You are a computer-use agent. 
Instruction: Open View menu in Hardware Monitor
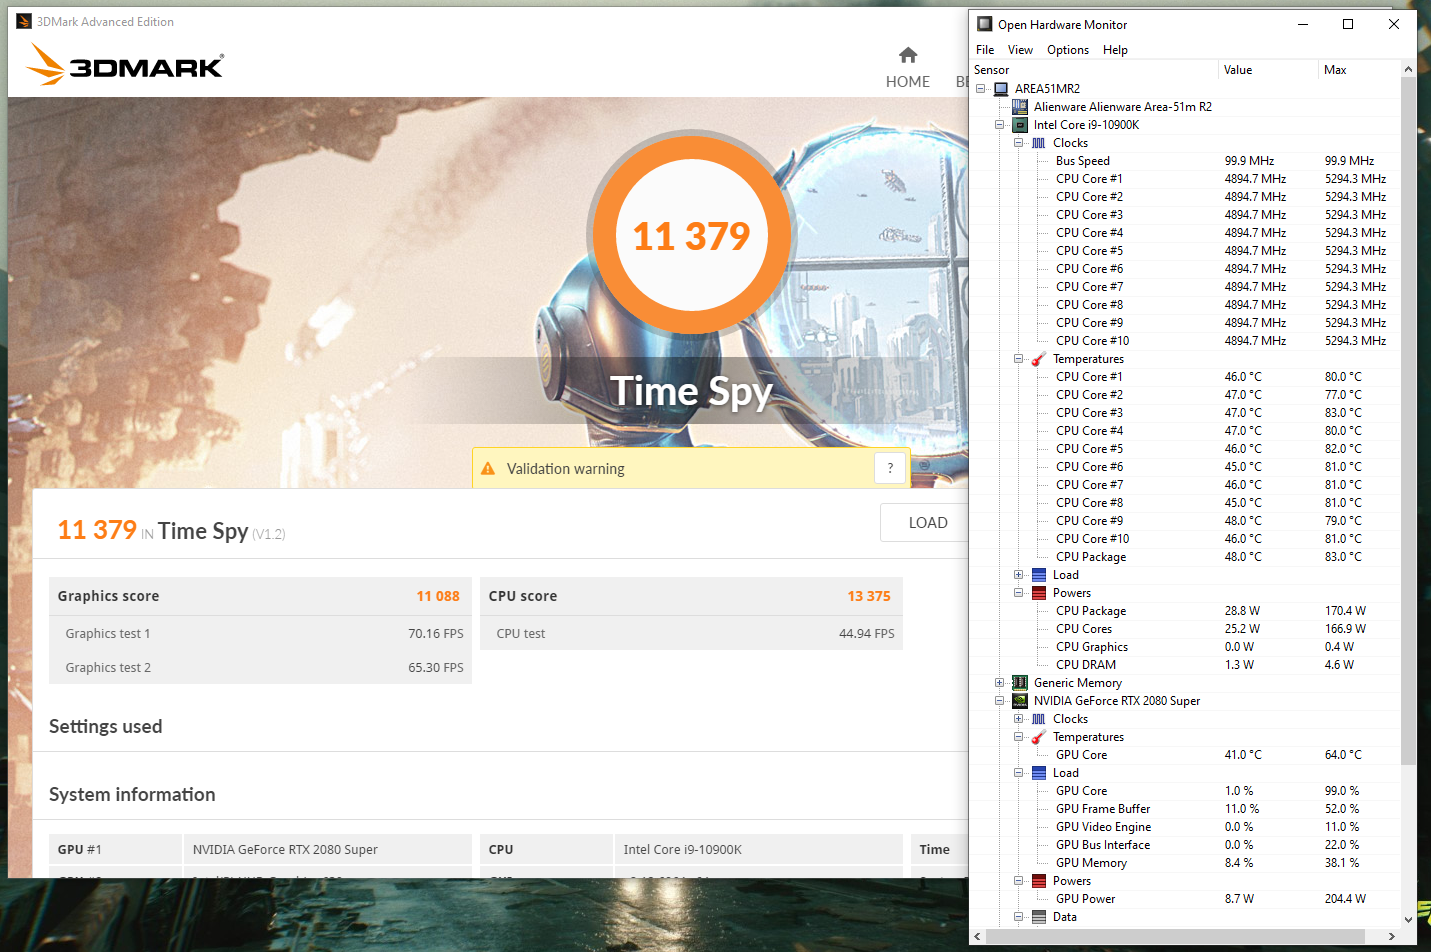click(x=1020, y=50)
